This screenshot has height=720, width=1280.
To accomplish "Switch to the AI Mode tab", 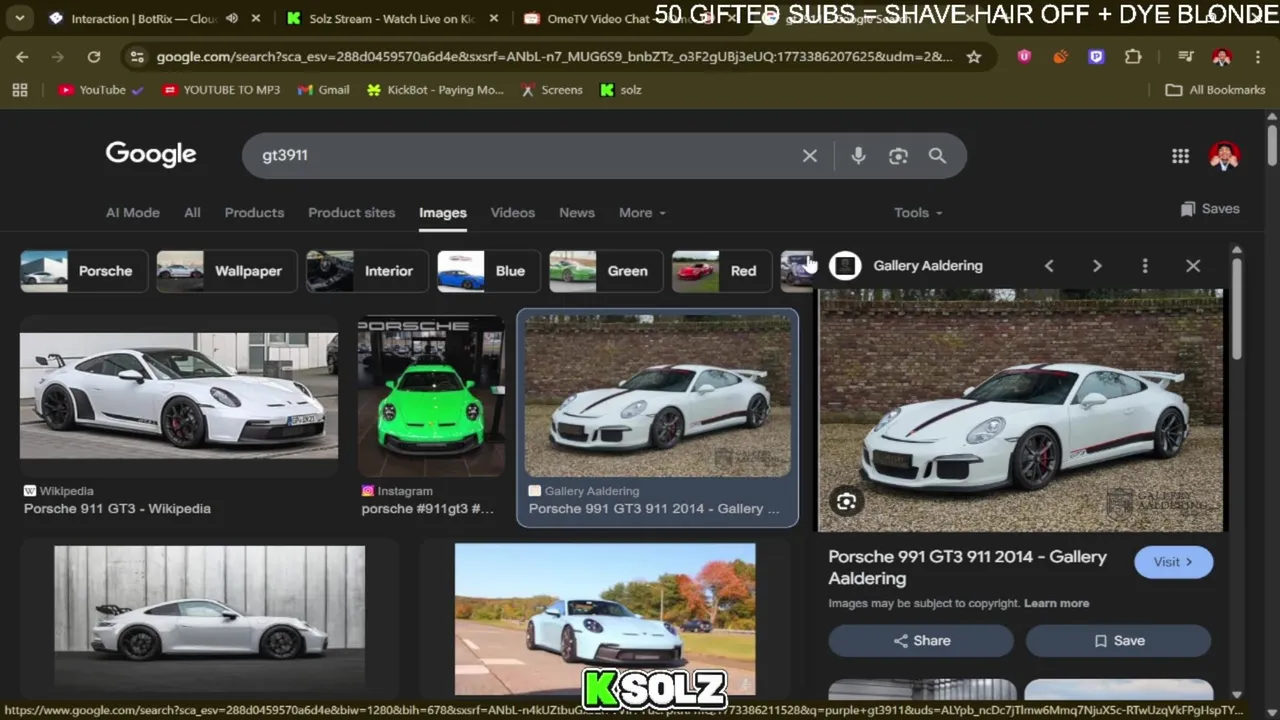I will [x=133, y=213].
